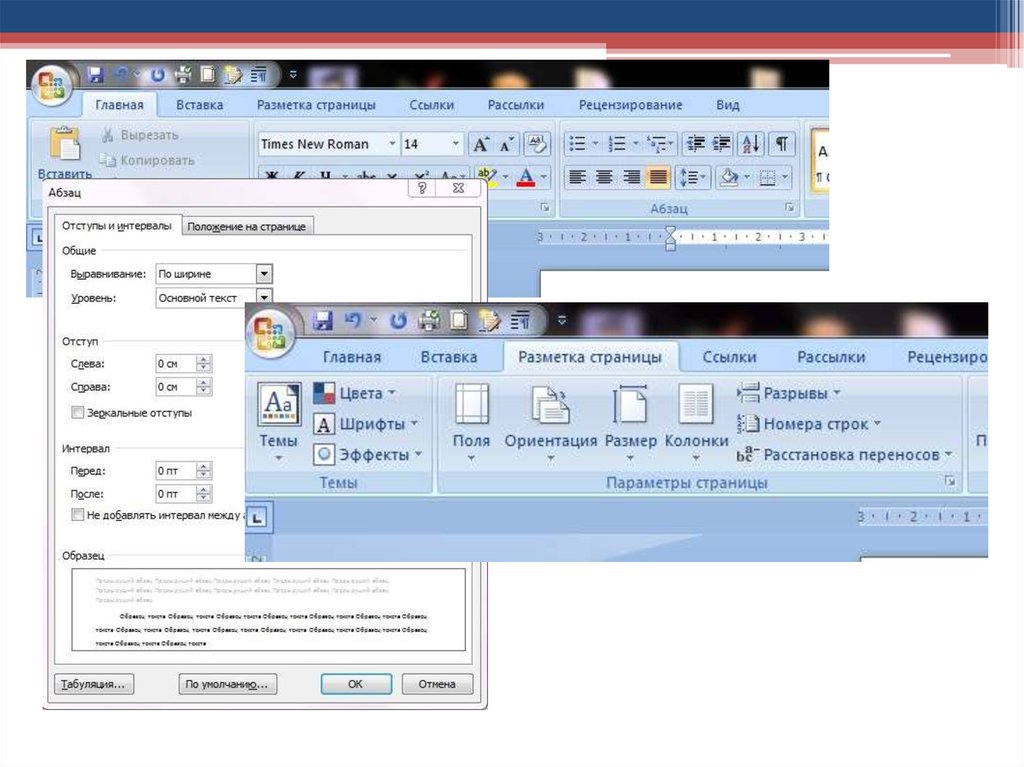Open the Поля margins icon
The image size is (1024, 767).
471,420
